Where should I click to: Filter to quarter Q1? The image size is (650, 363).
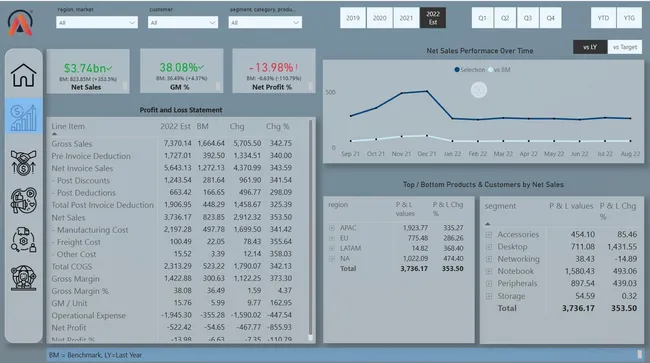tap(483, 18)
